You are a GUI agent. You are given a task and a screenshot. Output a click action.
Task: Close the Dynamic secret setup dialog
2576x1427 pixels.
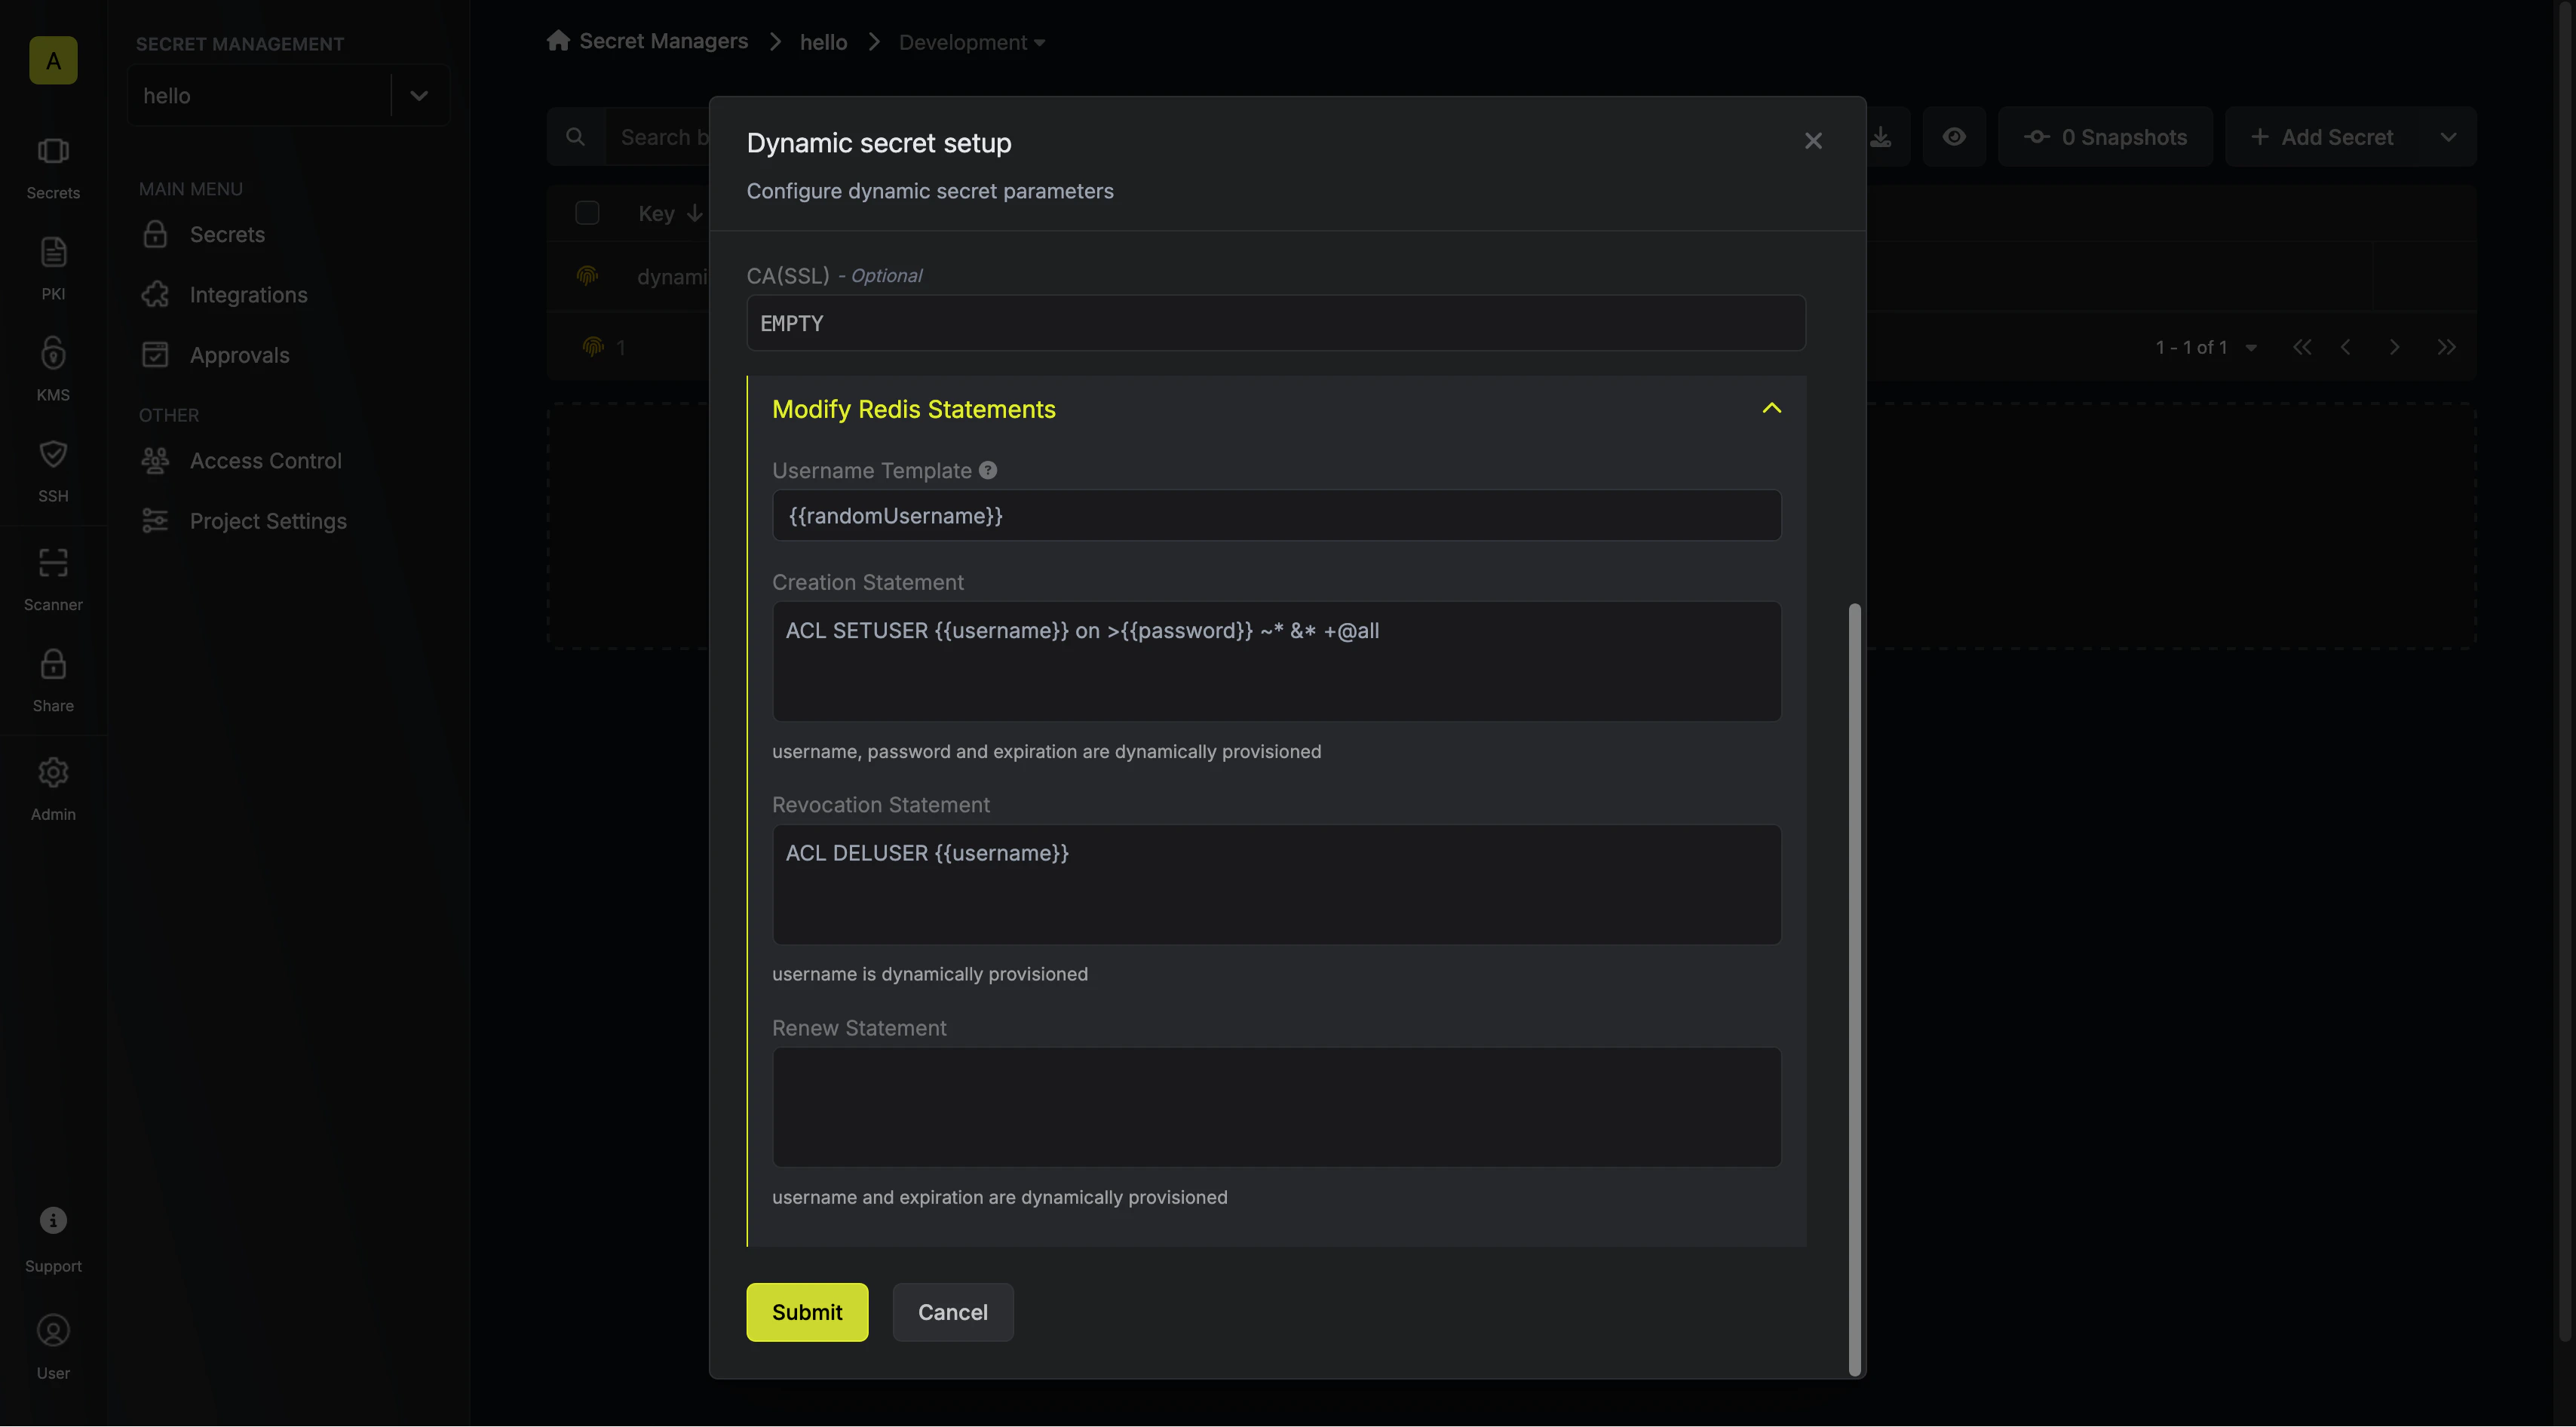1813,141
